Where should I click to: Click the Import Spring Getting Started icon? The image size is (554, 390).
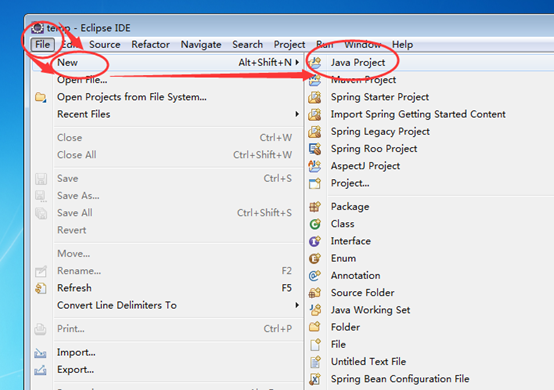[315, 114]
